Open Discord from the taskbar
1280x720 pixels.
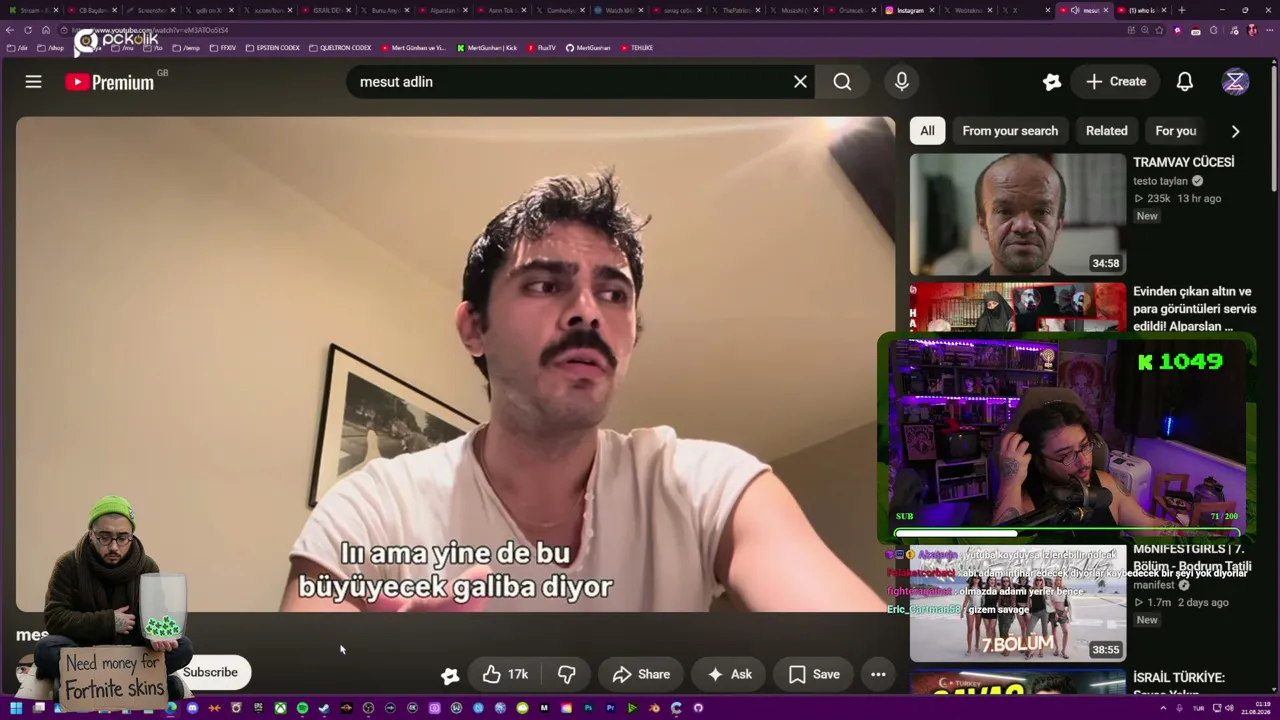point(193,708)
